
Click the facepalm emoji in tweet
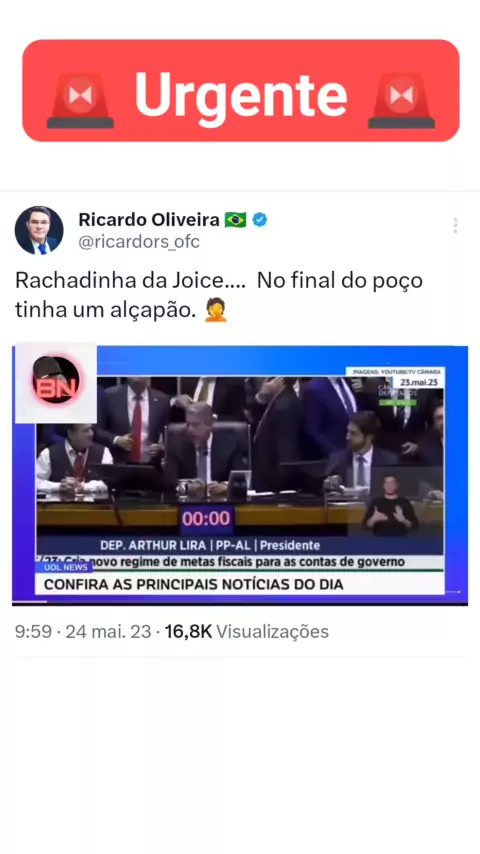coord(215,311)
